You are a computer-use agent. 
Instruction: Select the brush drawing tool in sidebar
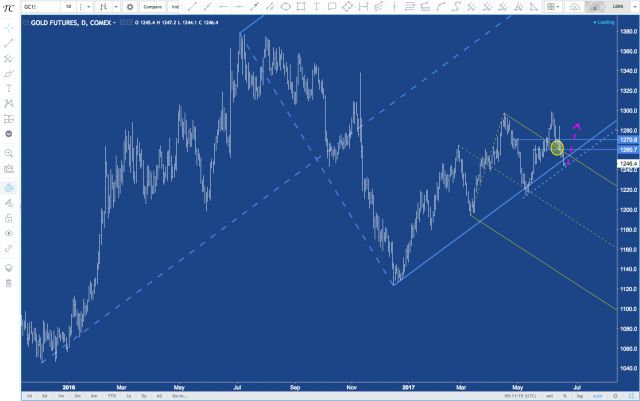point(9,74)
